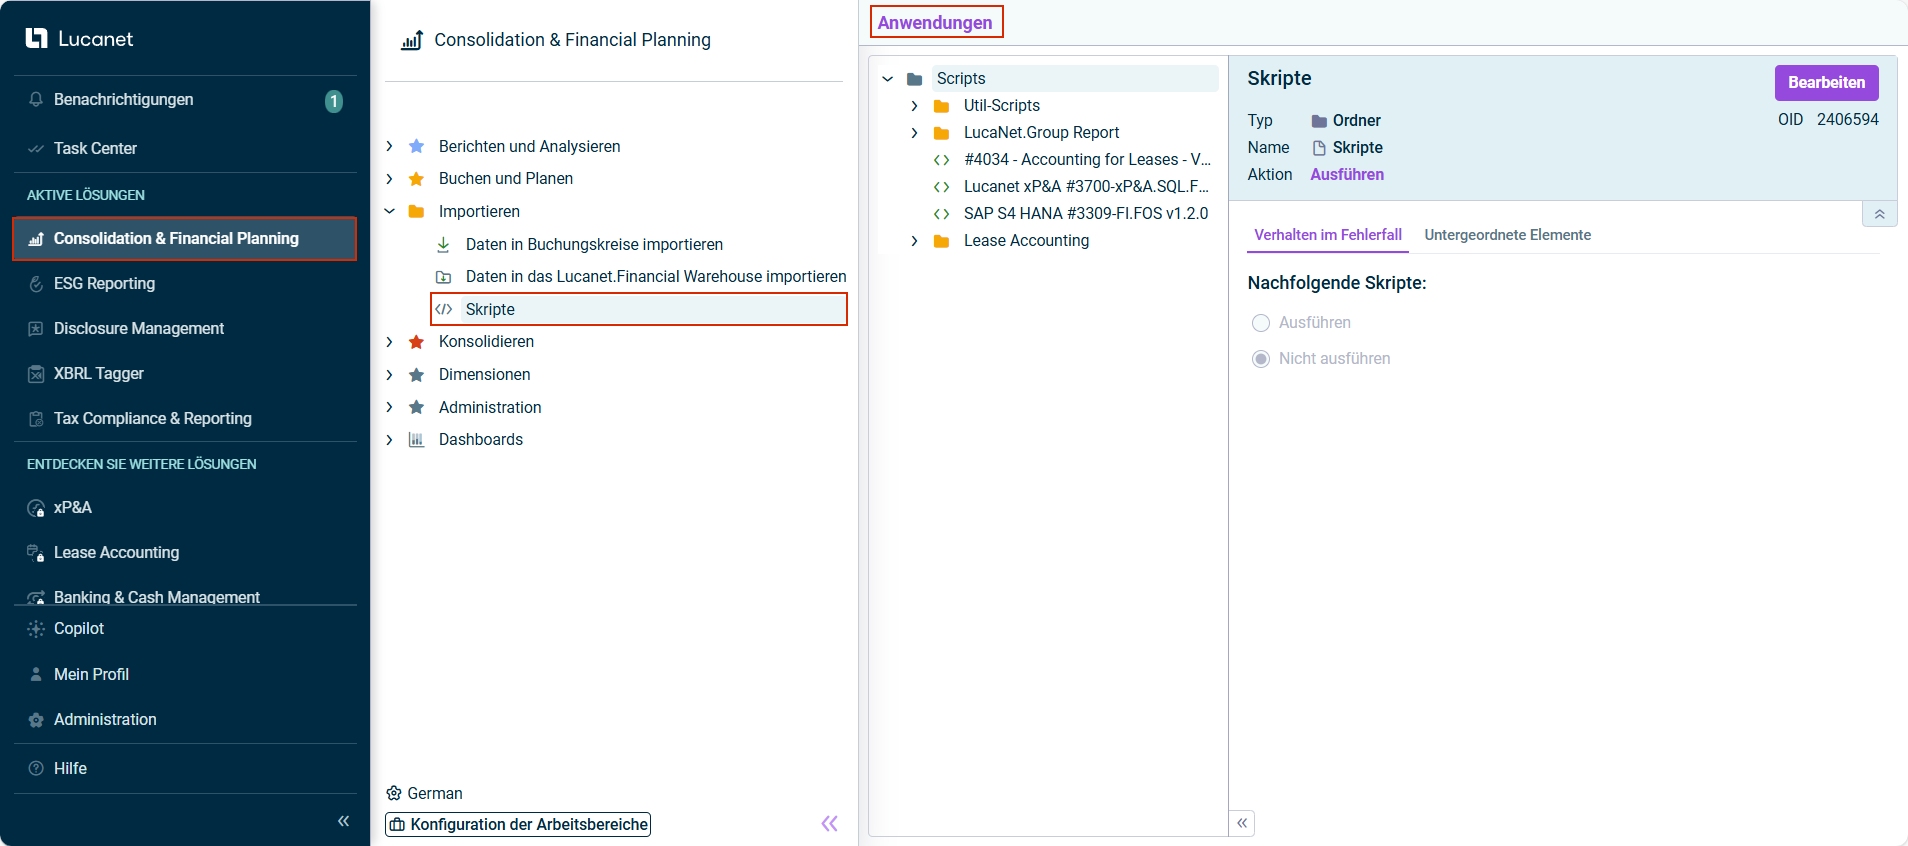Expand the Util-Scripts folder
The width and height of the screenshot is (1908, 846).
(x=914, y=106)
